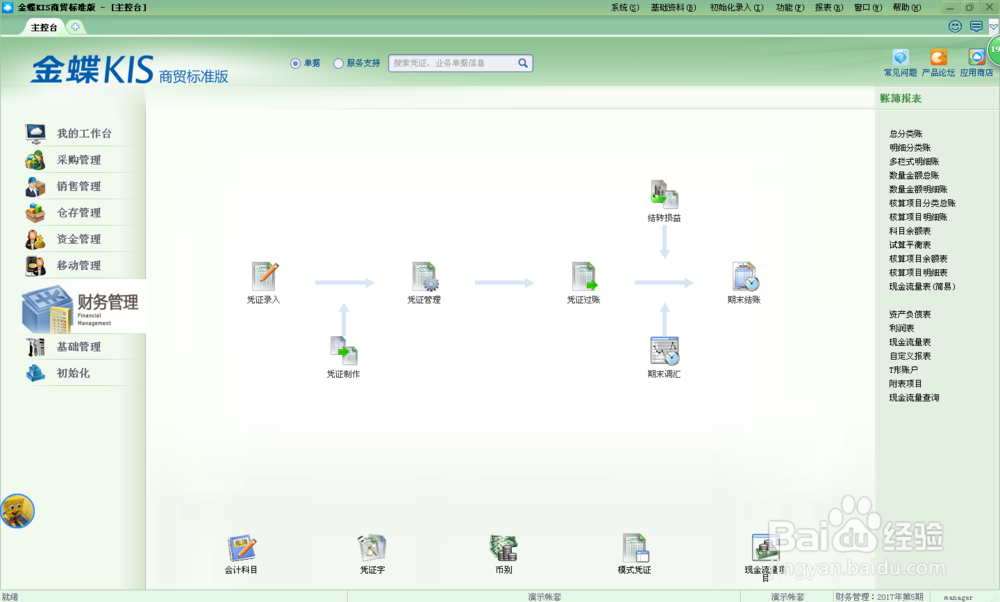Open 现金流量项目 icon
This screenshot has height=602, width=1000.
tap(765, 548)
